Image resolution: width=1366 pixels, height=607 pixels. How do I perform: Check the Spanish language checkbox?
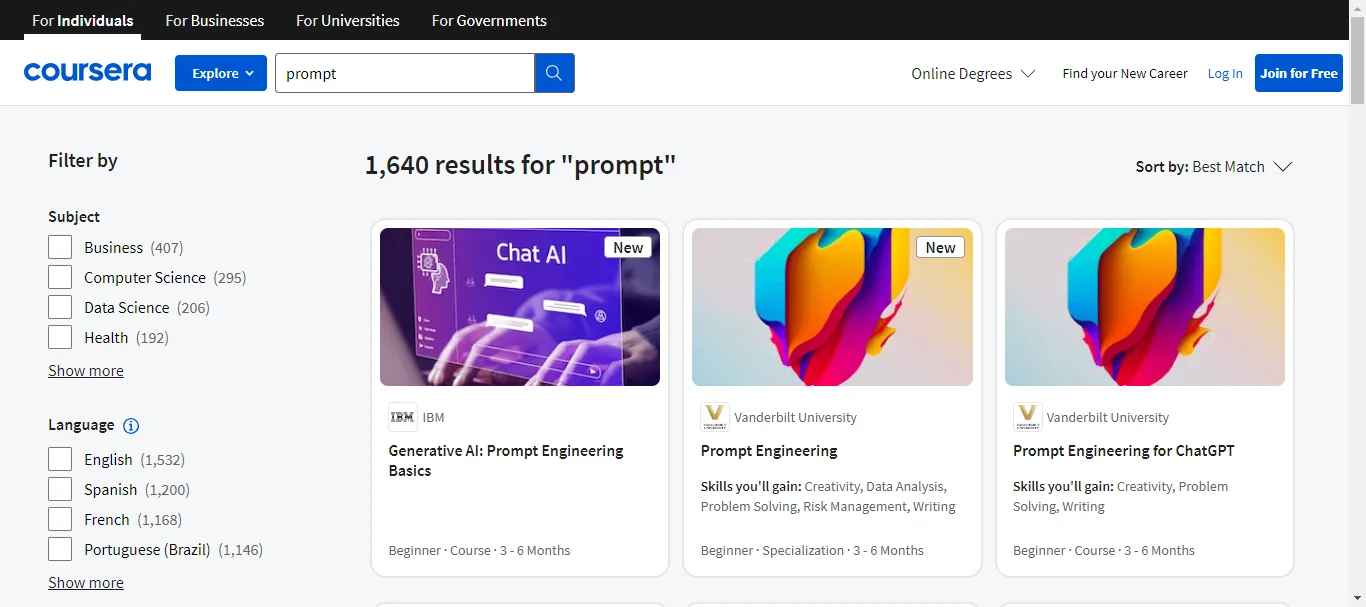tap(59, 489)
